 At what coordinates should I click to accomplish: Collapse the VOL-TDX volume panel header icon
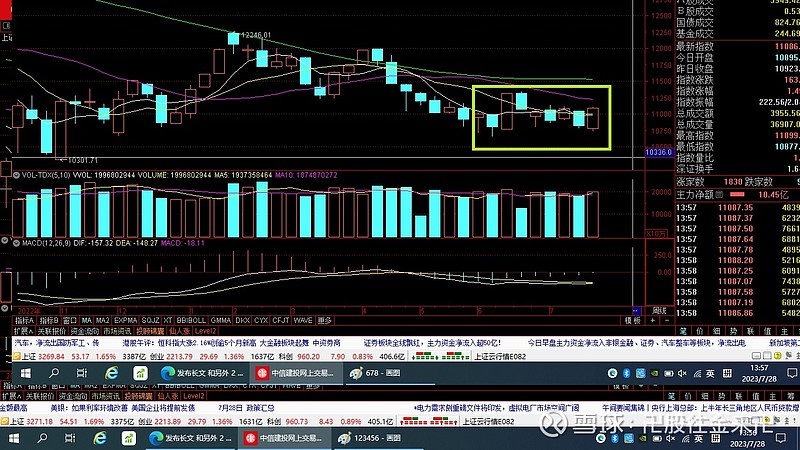point(16,175)
